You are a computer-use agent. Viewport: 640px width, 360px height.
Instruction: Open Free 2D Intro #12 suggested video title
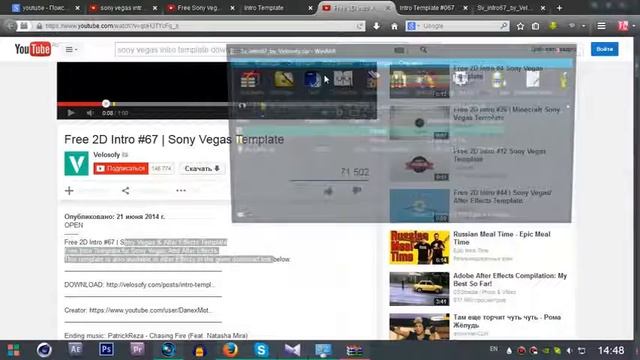[x=499, y=155]
